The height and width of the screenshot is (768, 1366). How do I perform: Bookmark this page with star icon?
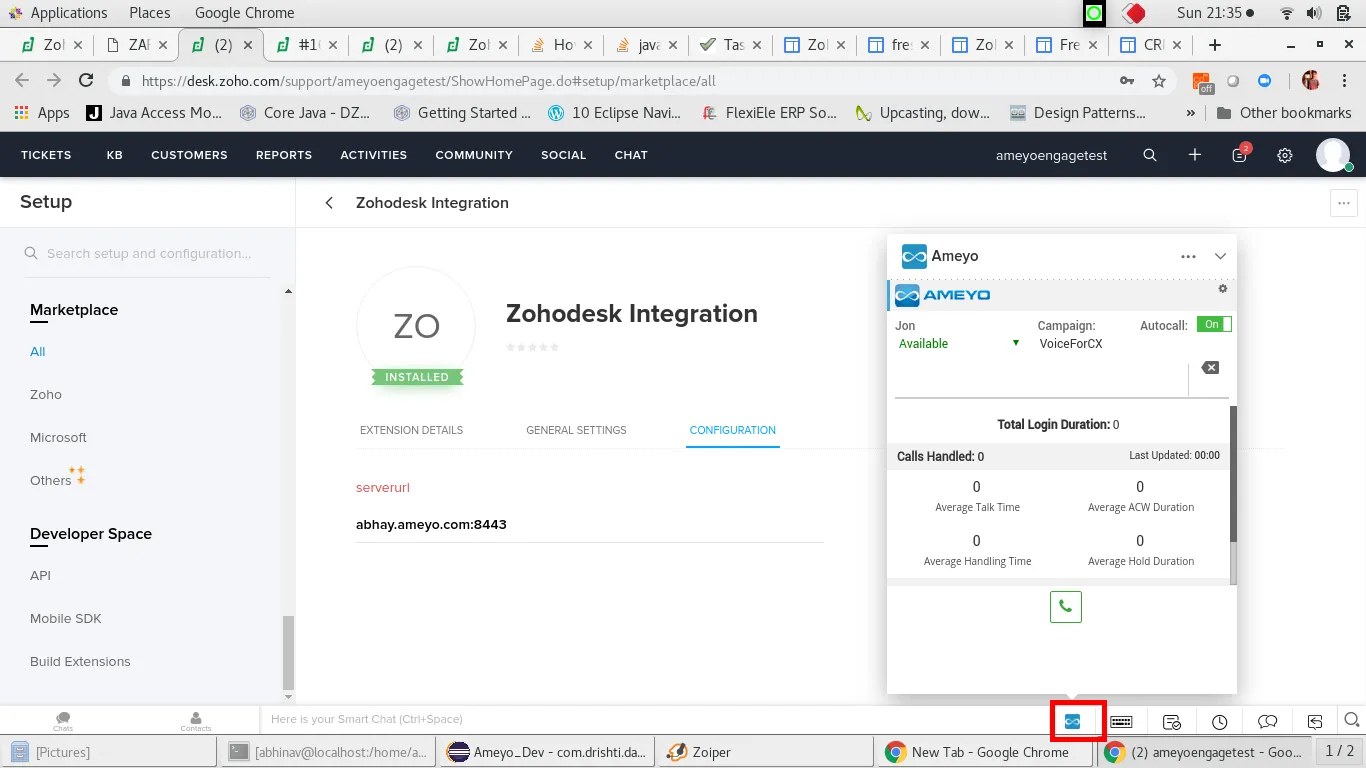coord(1159,81)
